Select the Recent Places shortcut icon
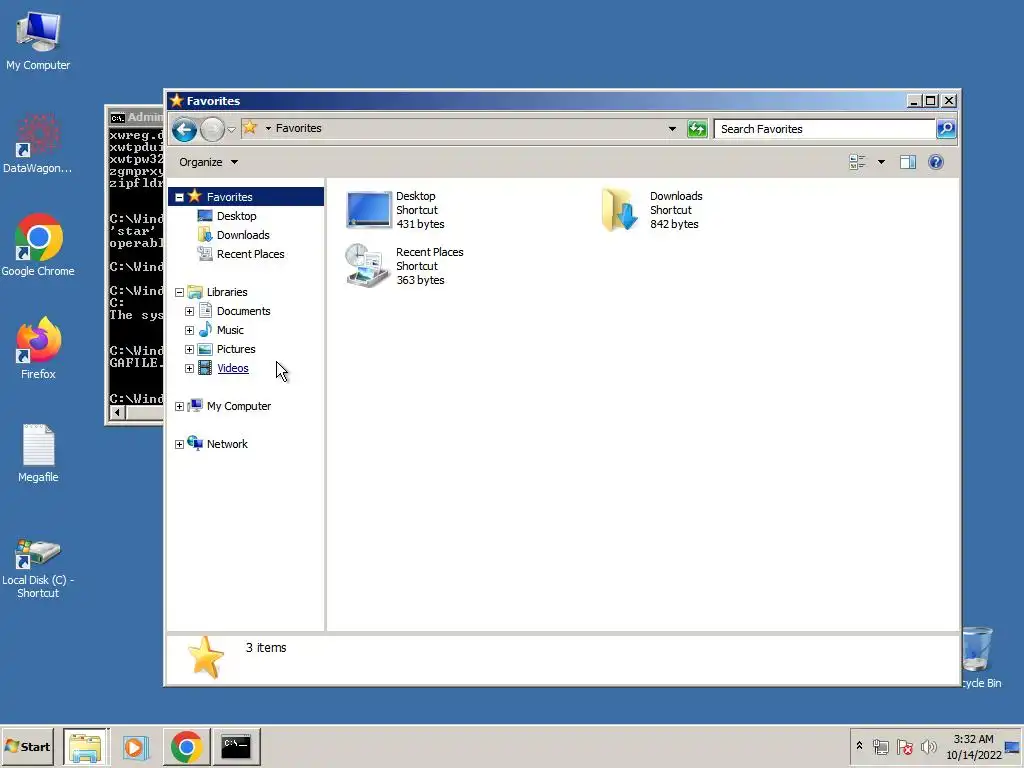Image resolution: width=1024 pixels, height=768 pixels. coord(367,265)
